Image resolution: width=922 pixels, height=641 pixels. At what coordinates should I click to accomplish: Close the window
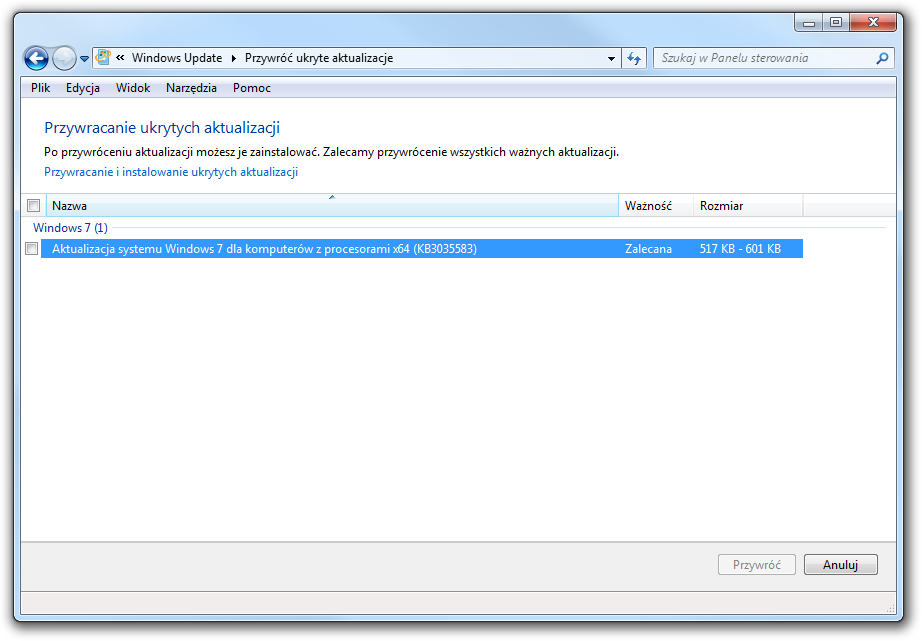(x=873, y=23)
